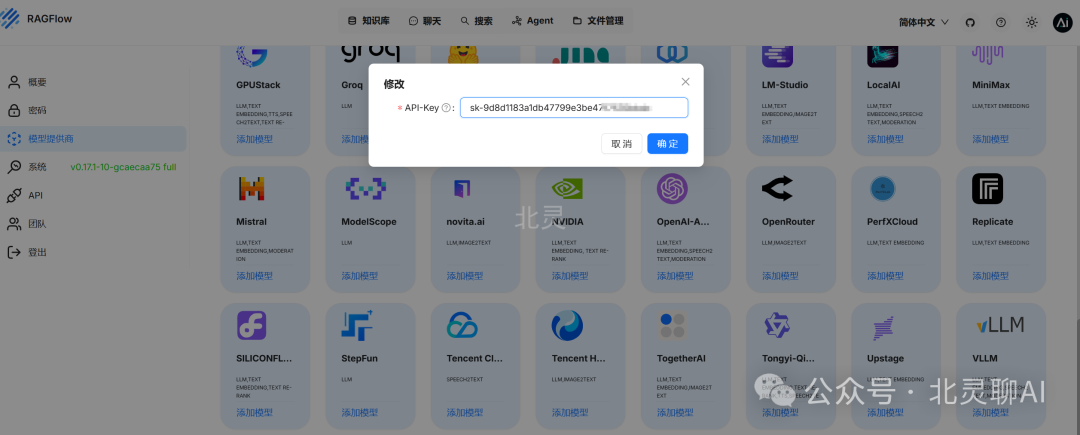
Task: Click 添加模型 under GPUStack
Action: (x=254, y=139)
